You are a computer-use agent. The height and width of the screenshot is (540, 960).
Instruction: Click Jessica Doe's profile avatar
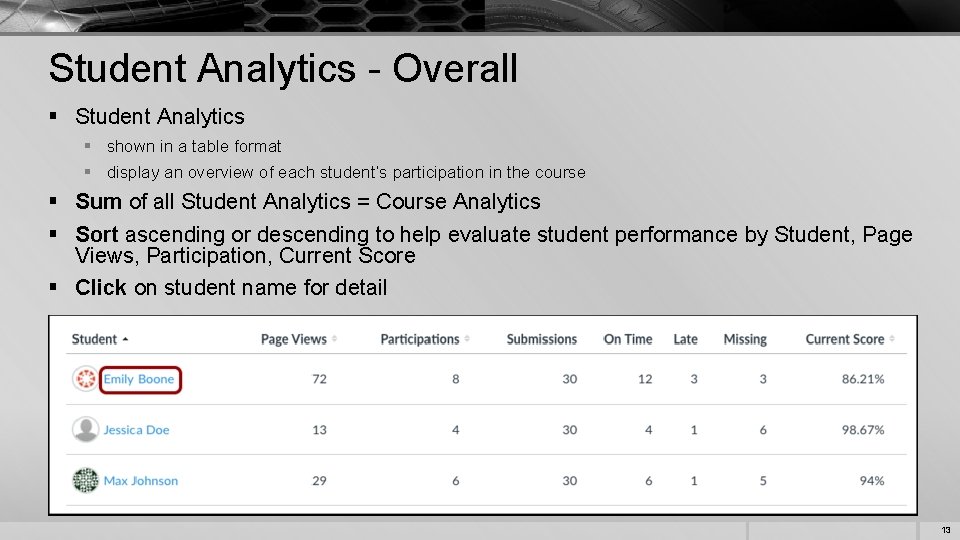(86, 430)
